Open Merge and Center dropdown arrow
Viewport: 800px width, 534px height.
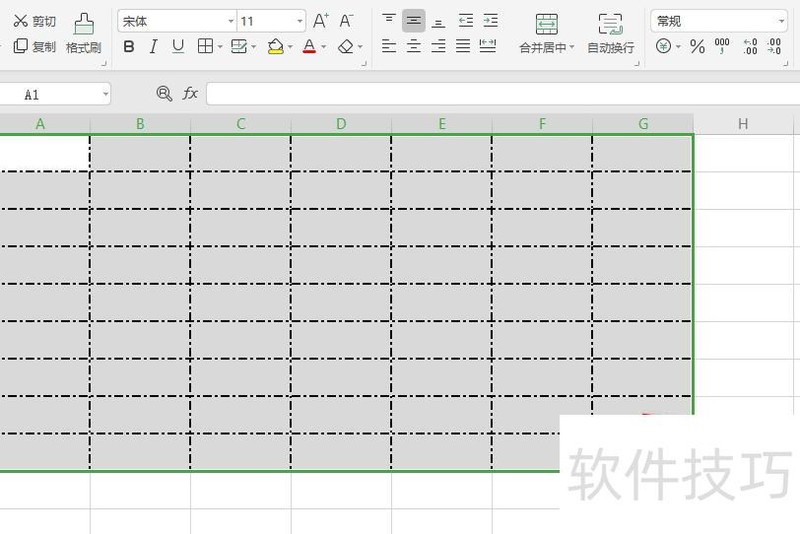point(572,47)
